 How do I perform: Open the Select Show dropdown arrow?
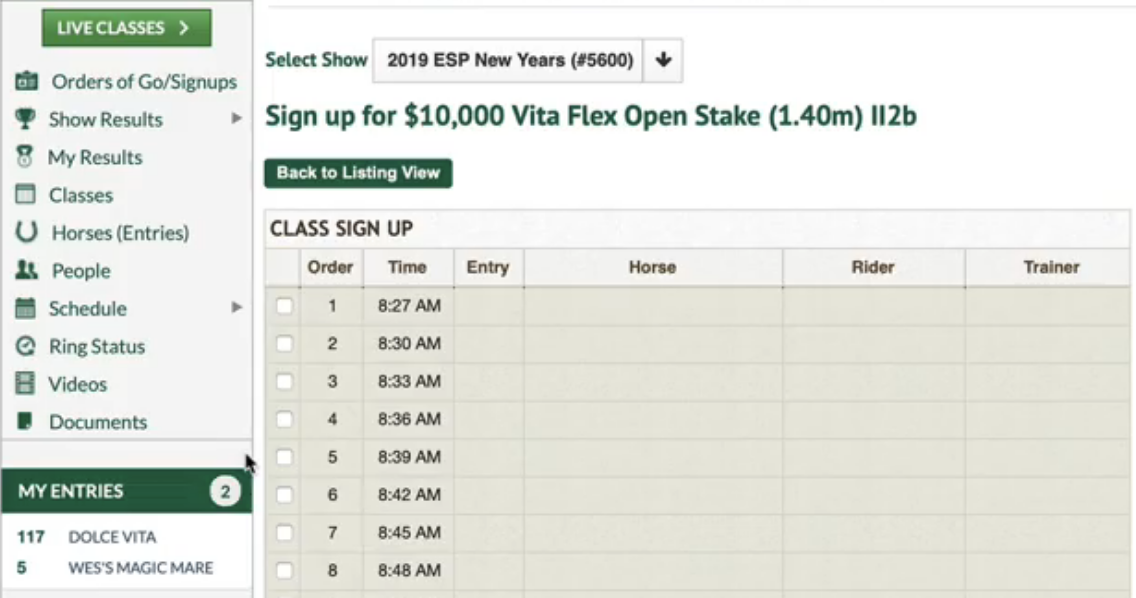click(x=663, y=60)
